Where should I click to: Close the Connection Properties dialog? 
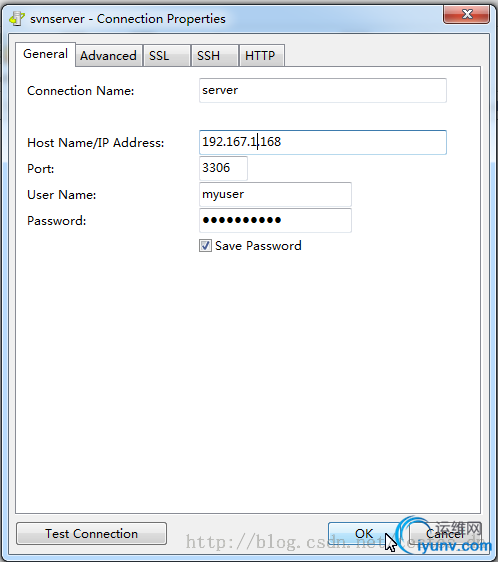click(466, 14)
